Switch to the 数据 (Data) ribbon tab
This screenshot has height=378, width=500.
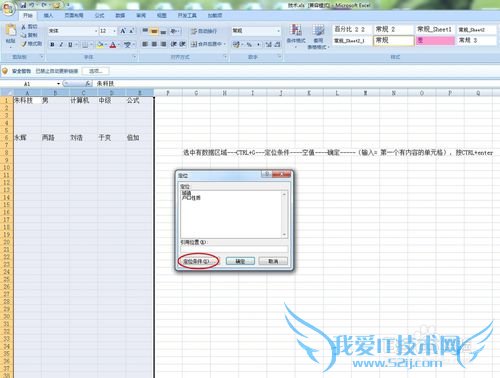pos(120,15)
